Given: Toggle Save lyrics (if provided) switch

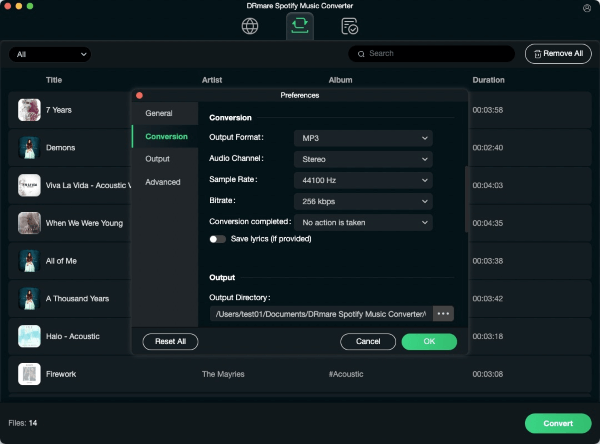Looking at the screenshot, I should (x=217, y=239).
